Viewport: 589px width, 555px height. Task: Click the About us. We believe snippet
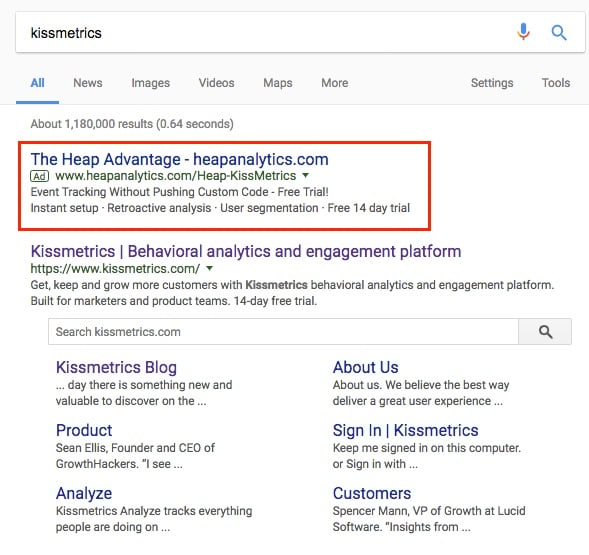click(421, 393)
